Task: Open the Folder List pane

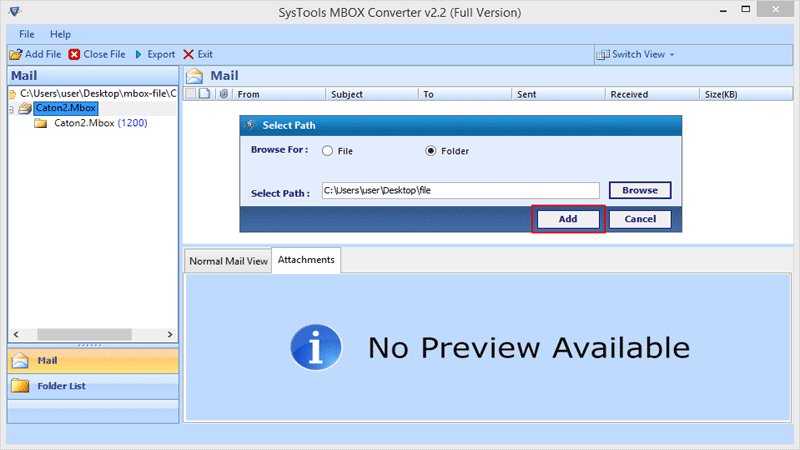Action: (x=93, y=386)
